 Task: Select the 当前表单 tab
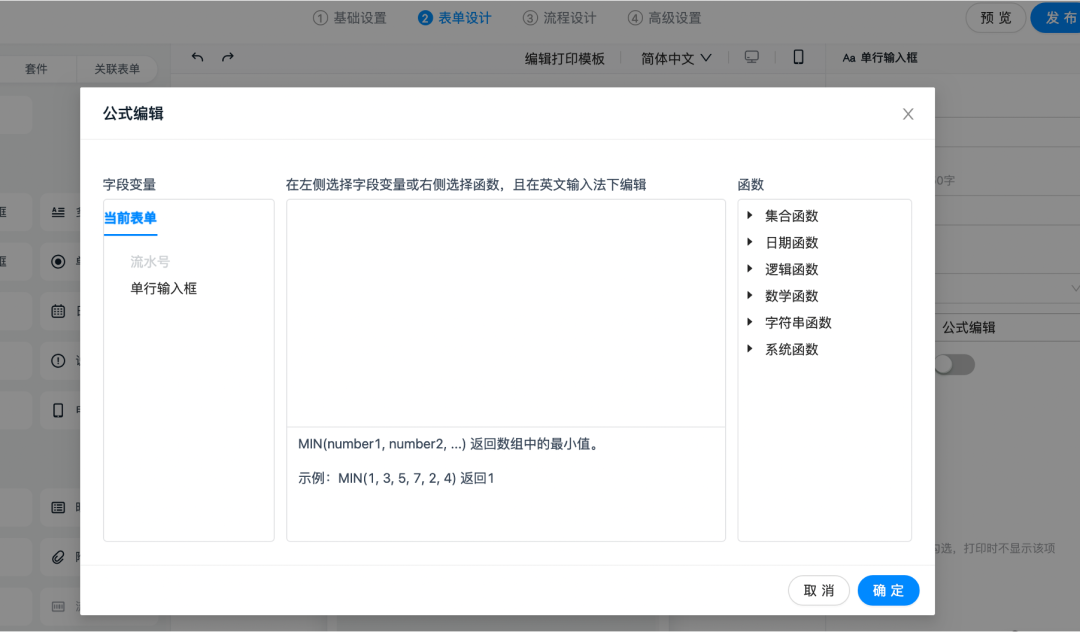[x=130, y=218]
